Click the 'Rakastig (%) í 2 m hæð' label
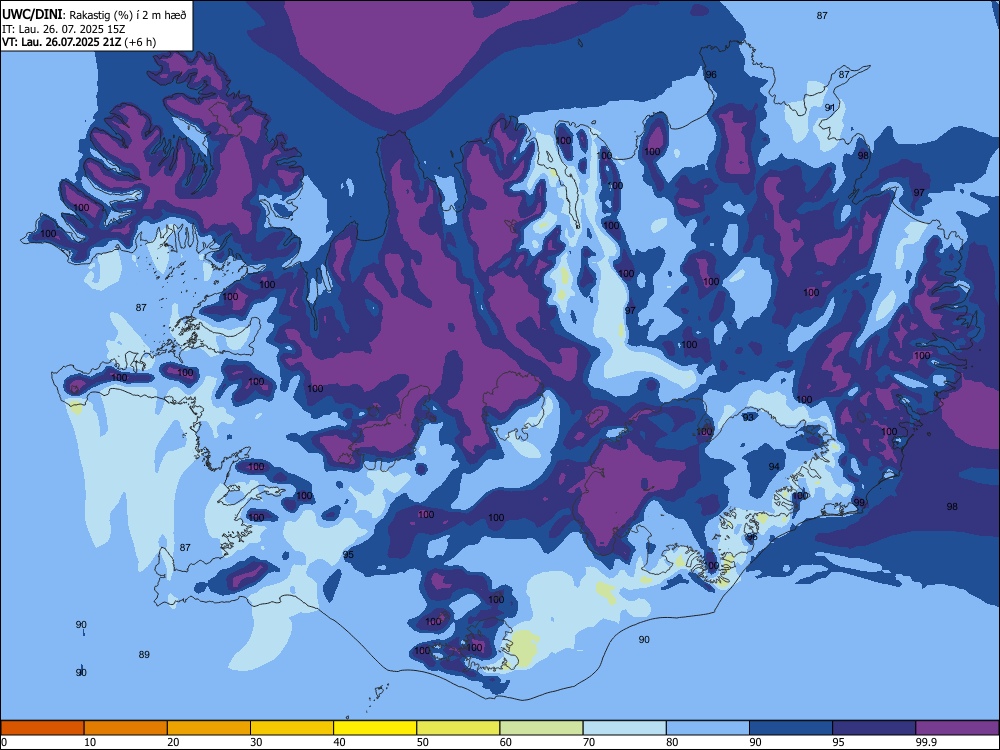 [x=128, y=15]
